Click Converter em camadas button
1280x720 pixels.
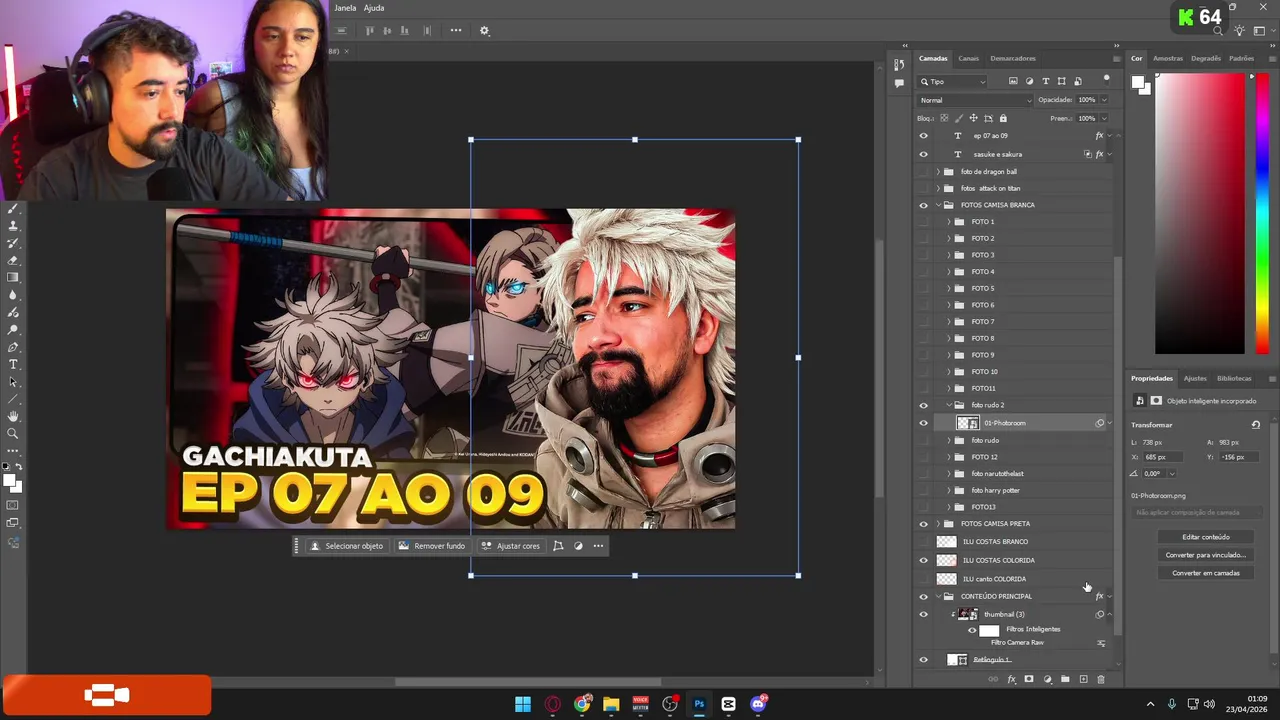1206,573
